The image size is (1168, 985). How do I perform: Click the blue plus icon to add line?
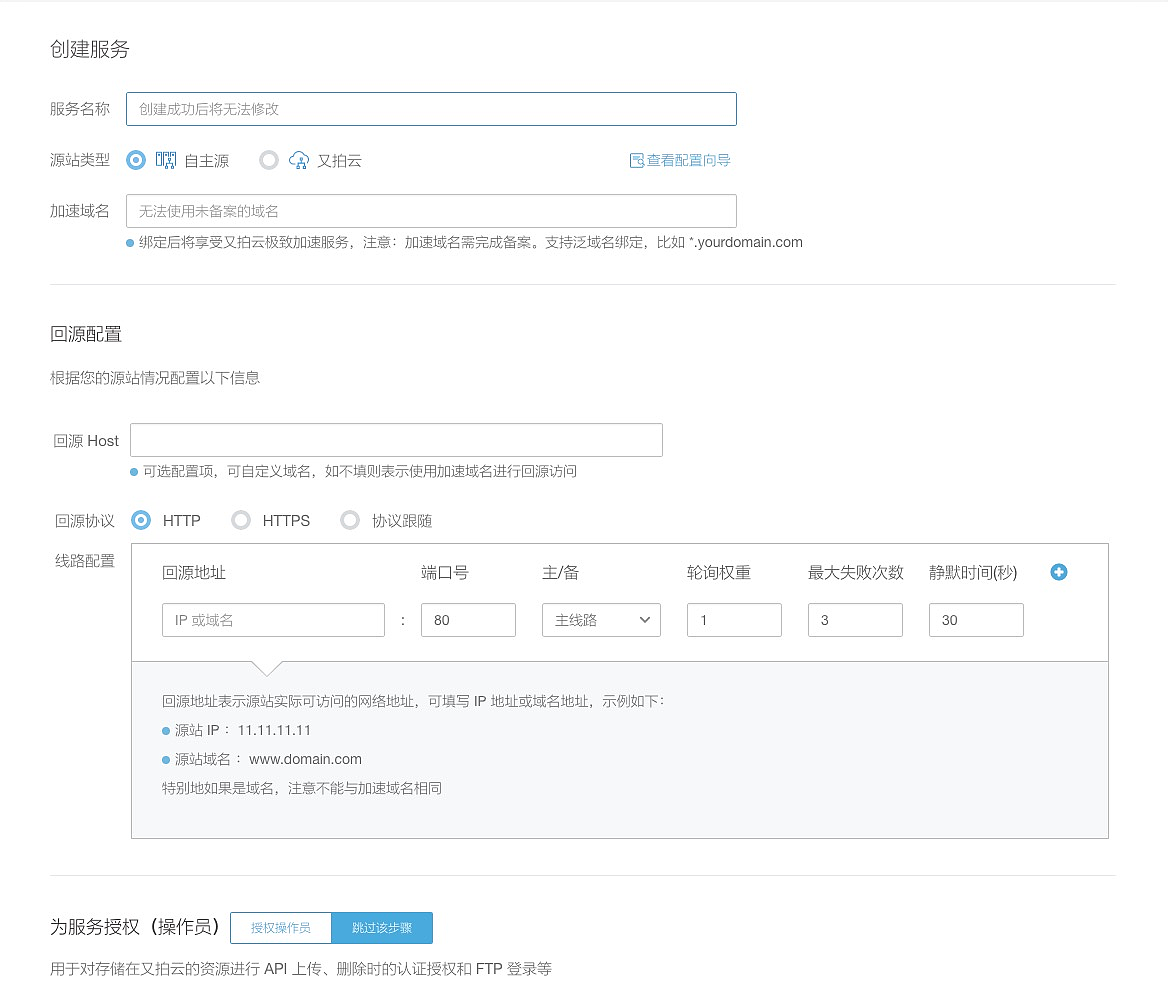point(1059,572)
